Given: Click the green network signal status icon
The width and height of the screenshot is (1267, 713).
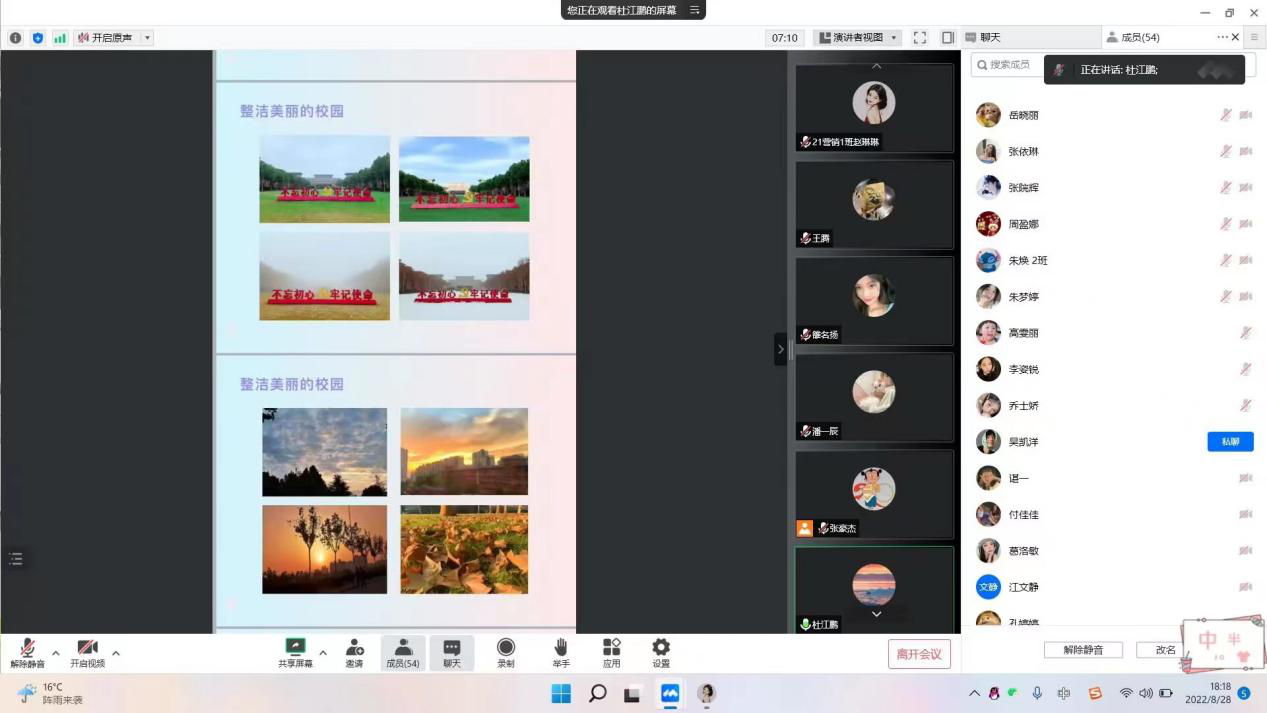Looking at the screenshot, I should click(60, 38).
